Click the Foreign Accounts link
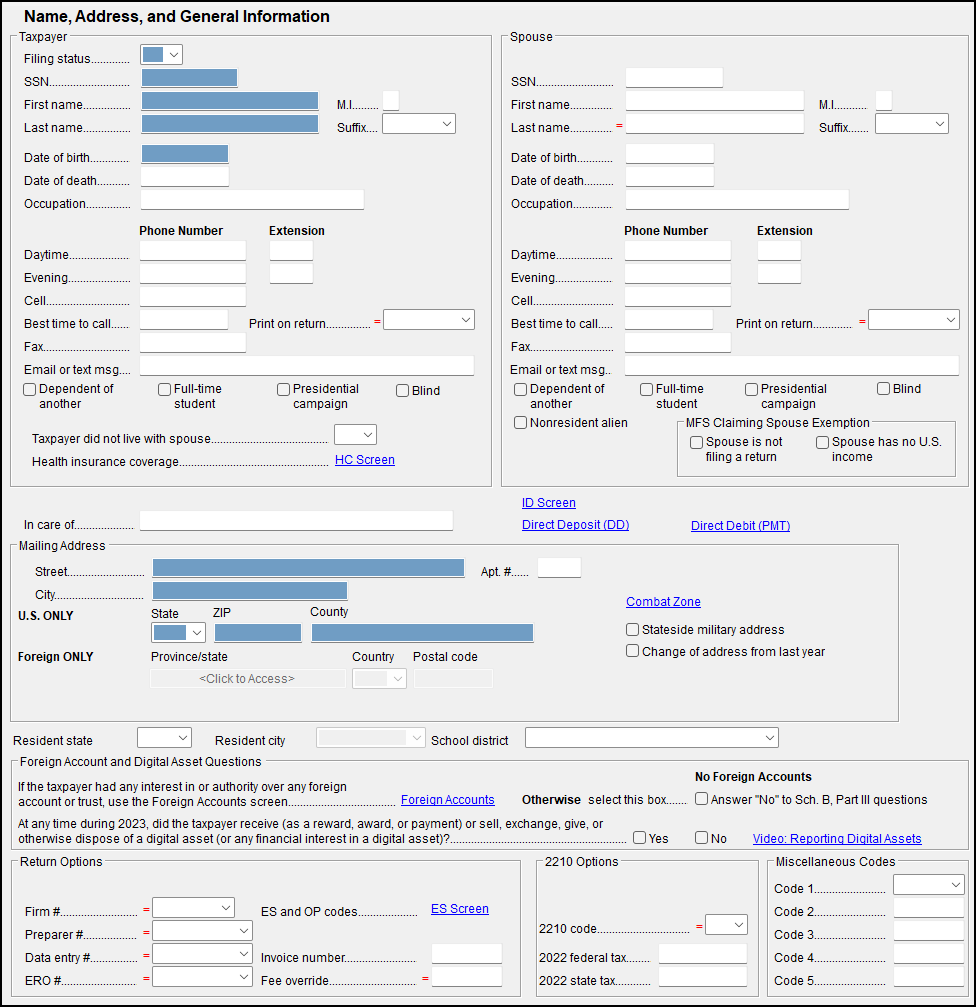The width and height of the screenshot is (976, 1007). 447,800
